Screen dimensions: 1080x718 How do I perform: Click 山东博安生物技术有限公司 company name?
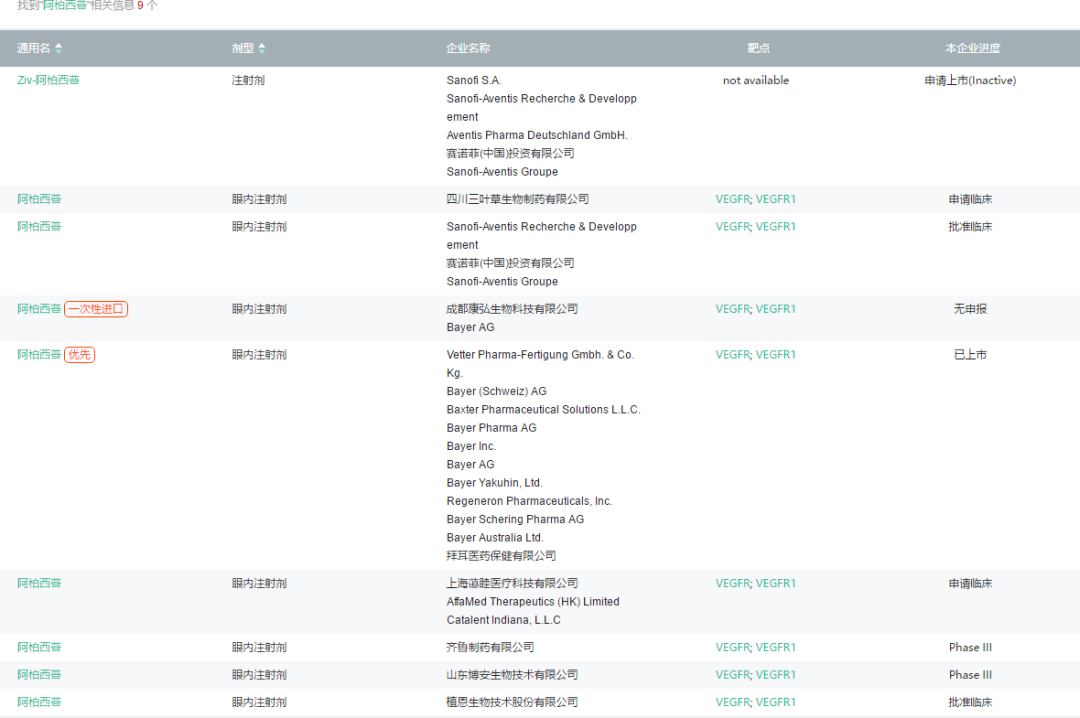tap(512, 675)
